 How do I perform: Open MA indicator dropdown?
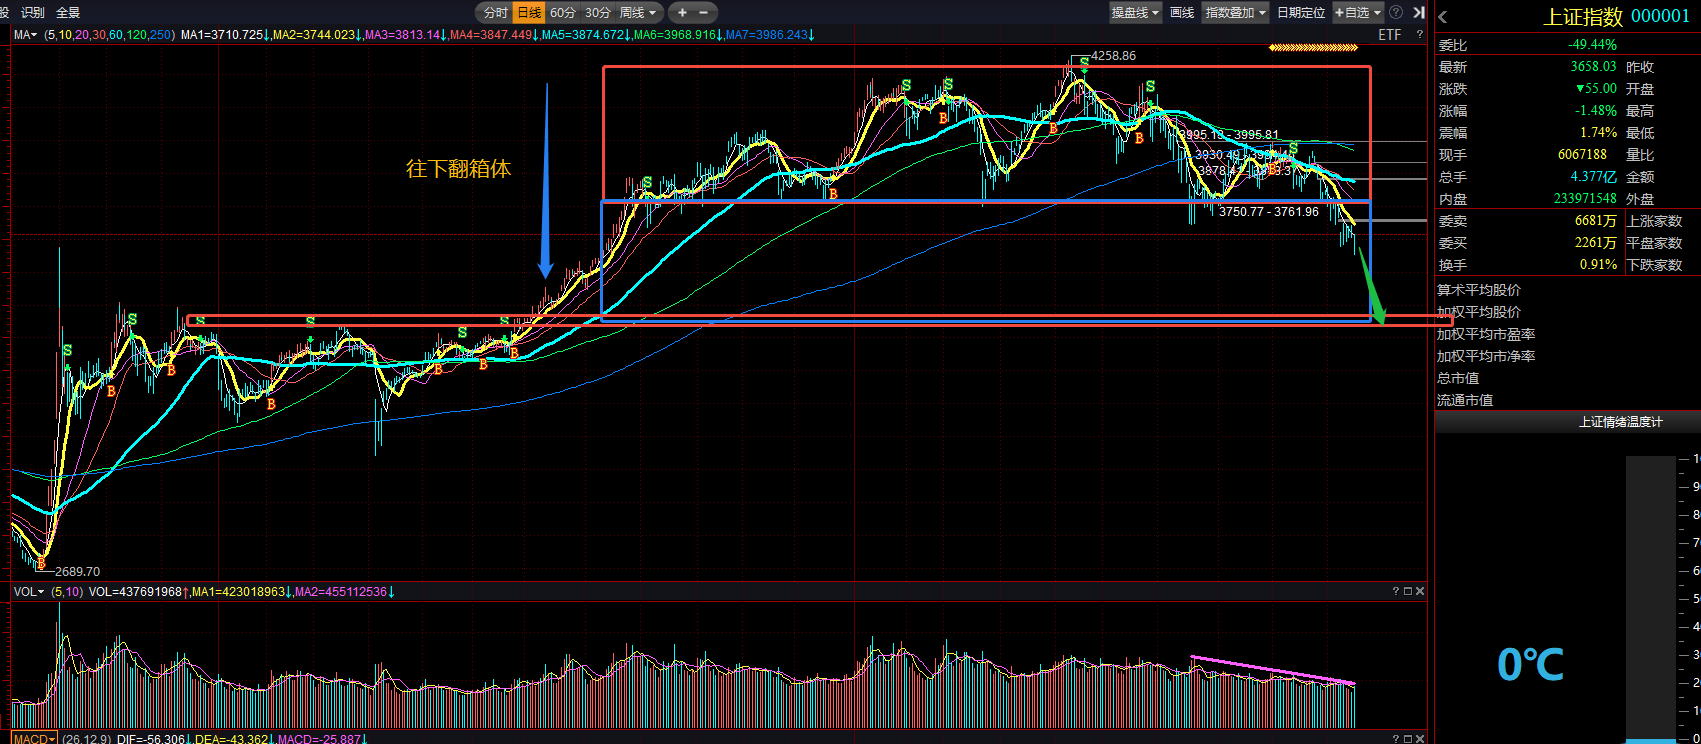[25, 35]
